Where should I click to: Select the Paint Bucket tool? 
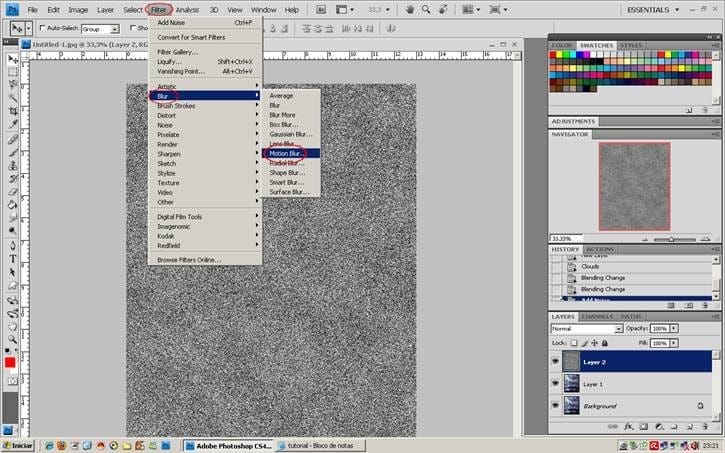12,204
